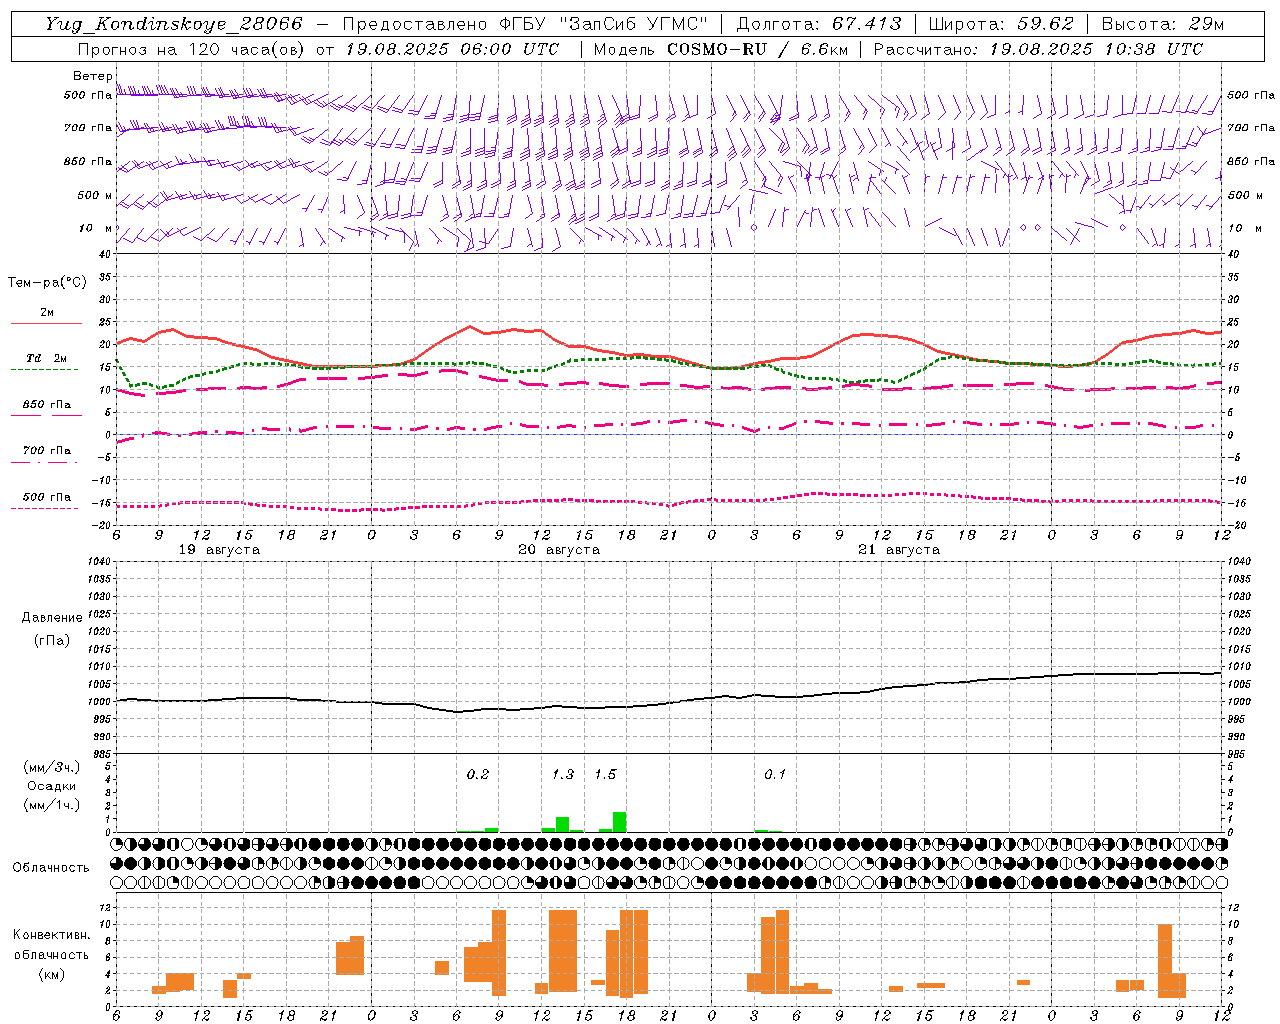Select the Долгота: 67.413 value
The width and height of the screenshot is (1280, 1024).
pyautogui.click(x=819, y=24)
